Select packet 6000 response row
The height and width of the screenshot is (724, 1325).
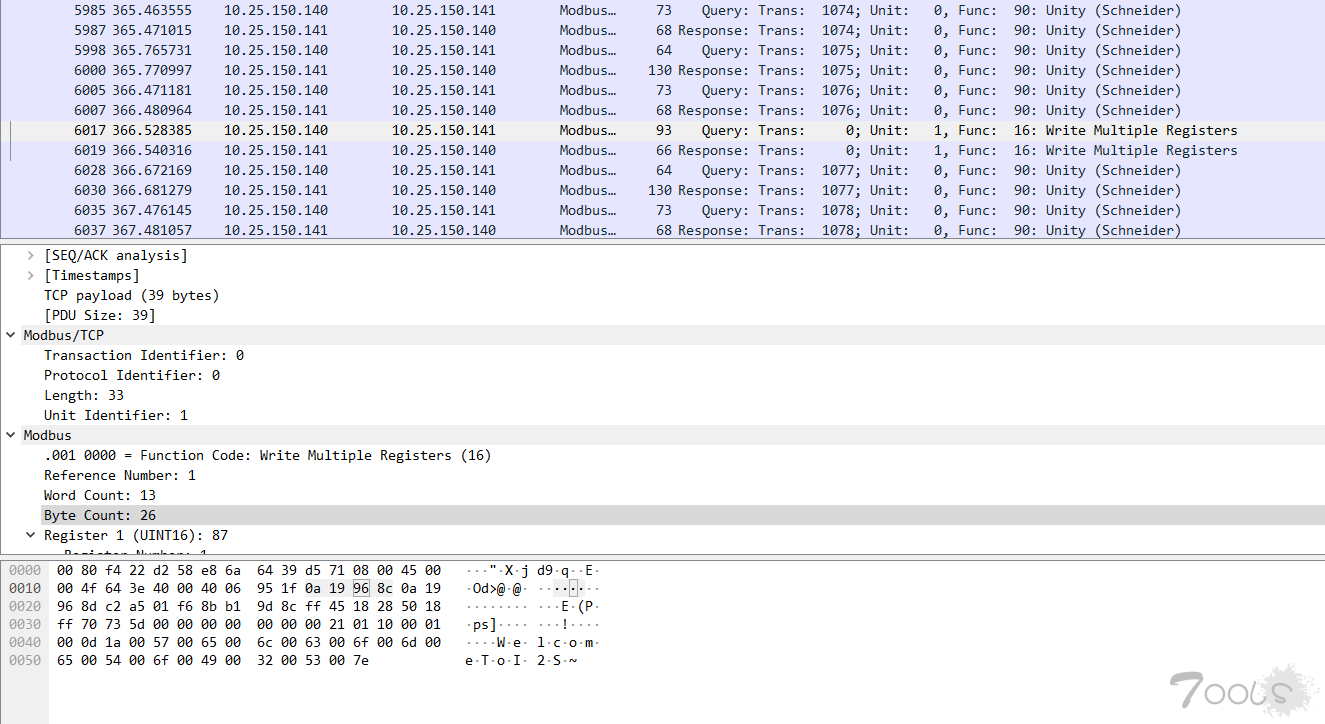pyautogui.click(x=662, y=70)
